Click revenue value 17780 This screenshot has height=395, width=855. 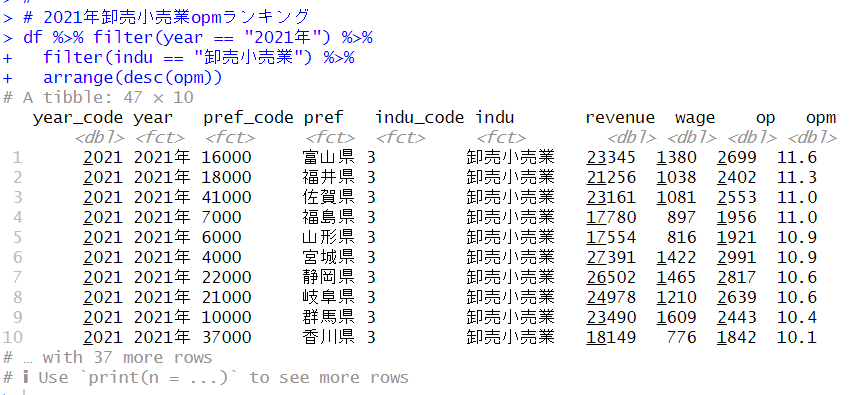[x=611, y=217]
